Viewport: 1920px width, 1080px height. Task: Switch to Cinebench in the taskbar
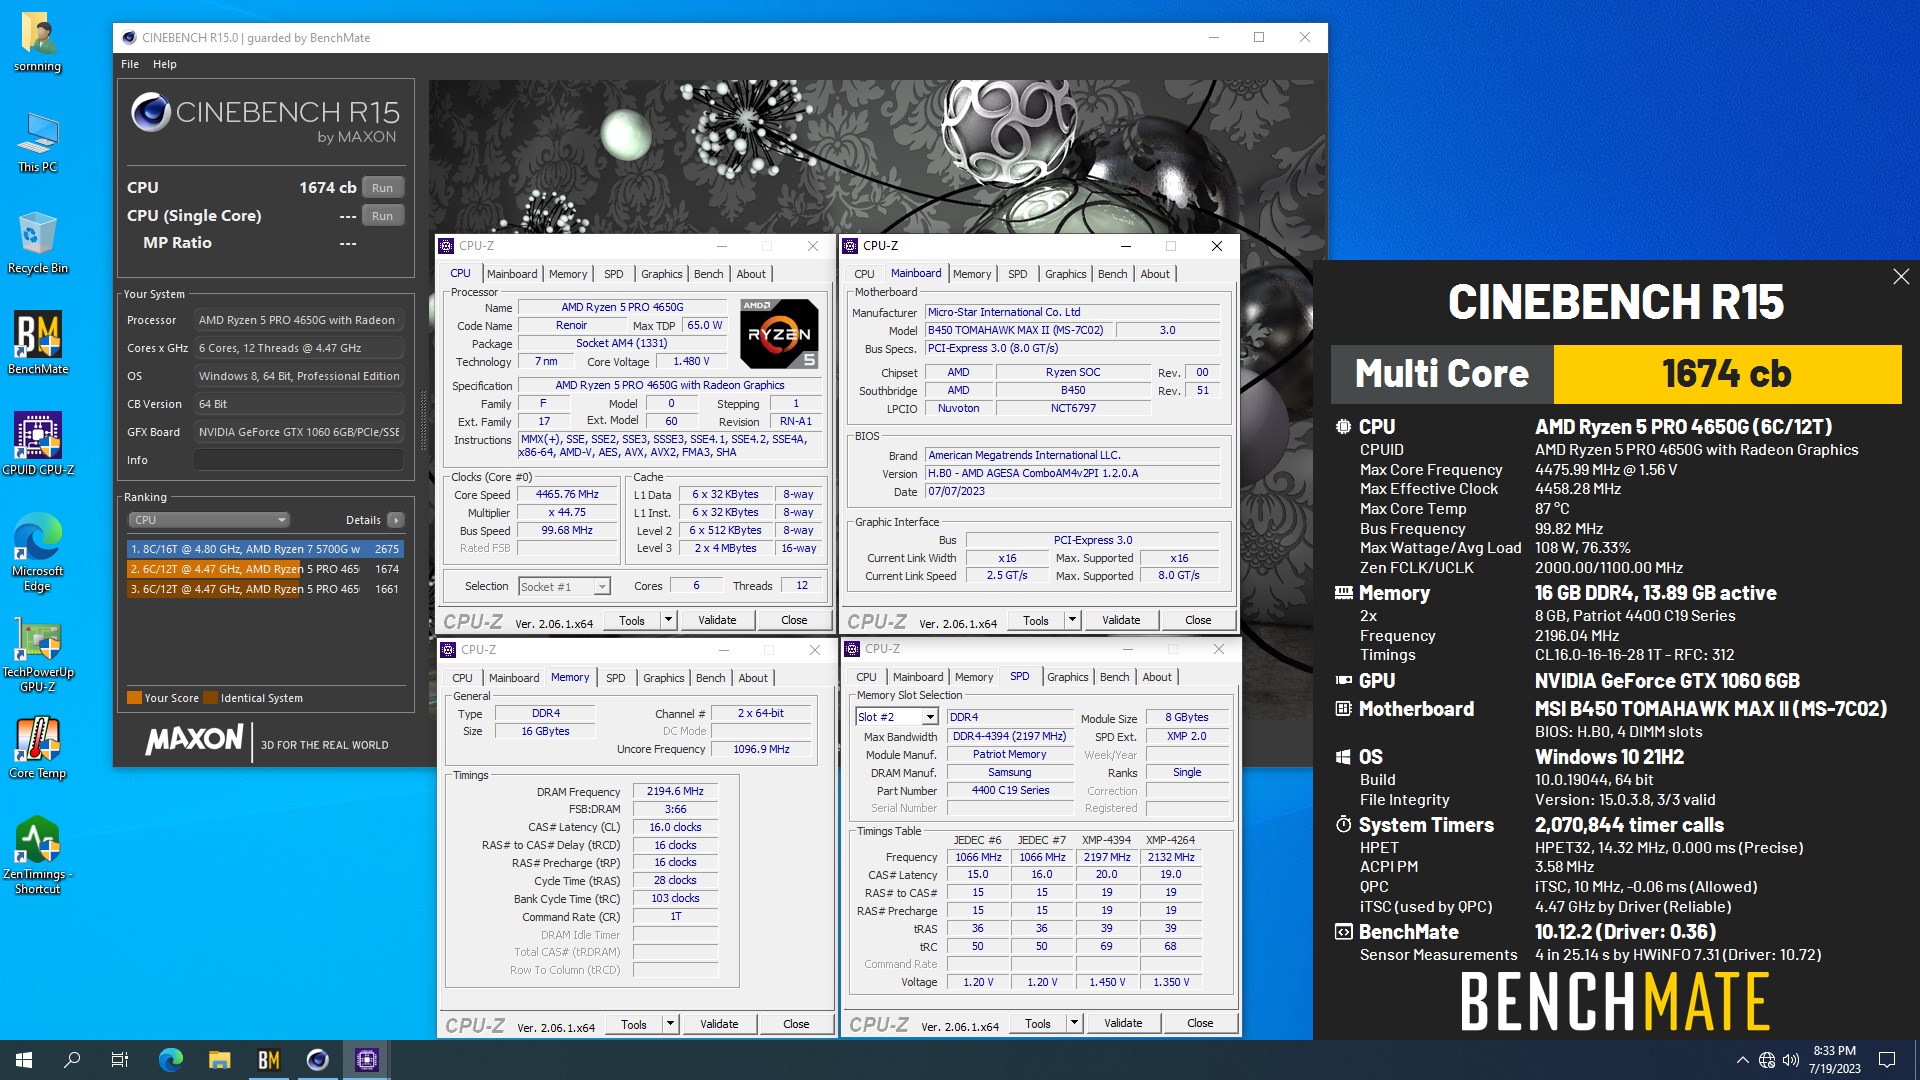coord(318,1060)
